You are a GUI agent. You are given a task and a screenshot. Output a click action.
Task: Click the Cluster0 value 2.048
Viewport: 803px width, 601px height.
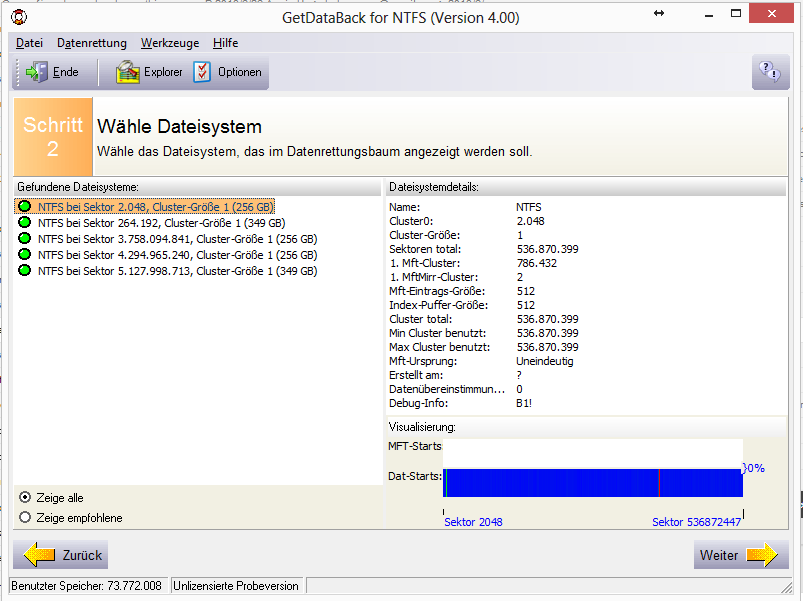(x=531, y=221)
